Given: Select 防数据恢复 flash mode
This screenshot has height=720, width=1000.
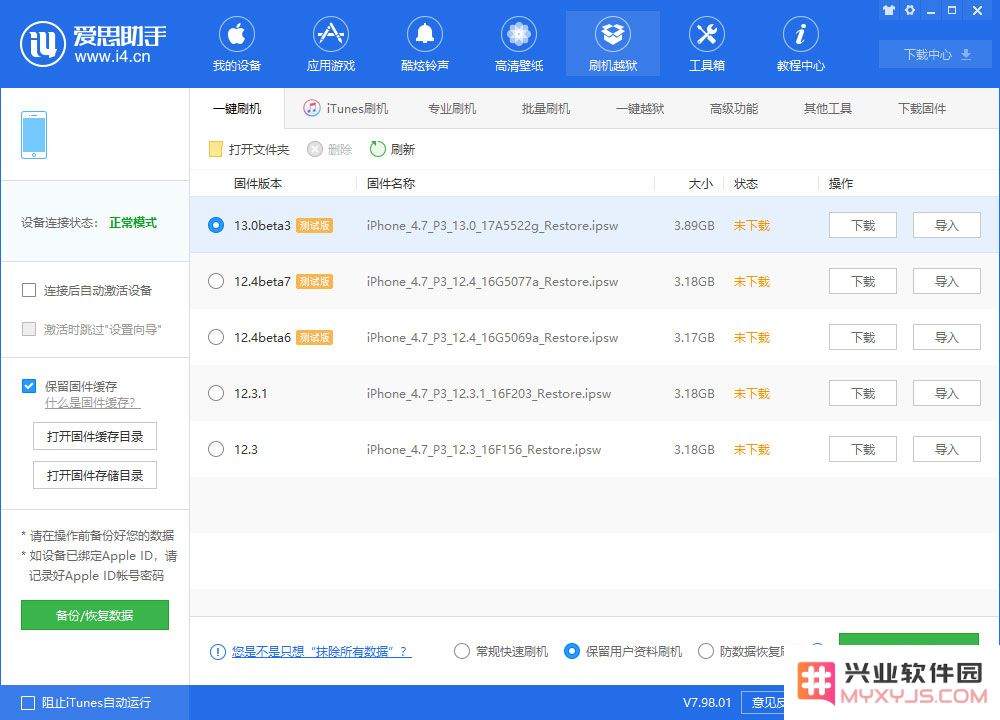Looking at the screenshot, I should pos(705,651).
